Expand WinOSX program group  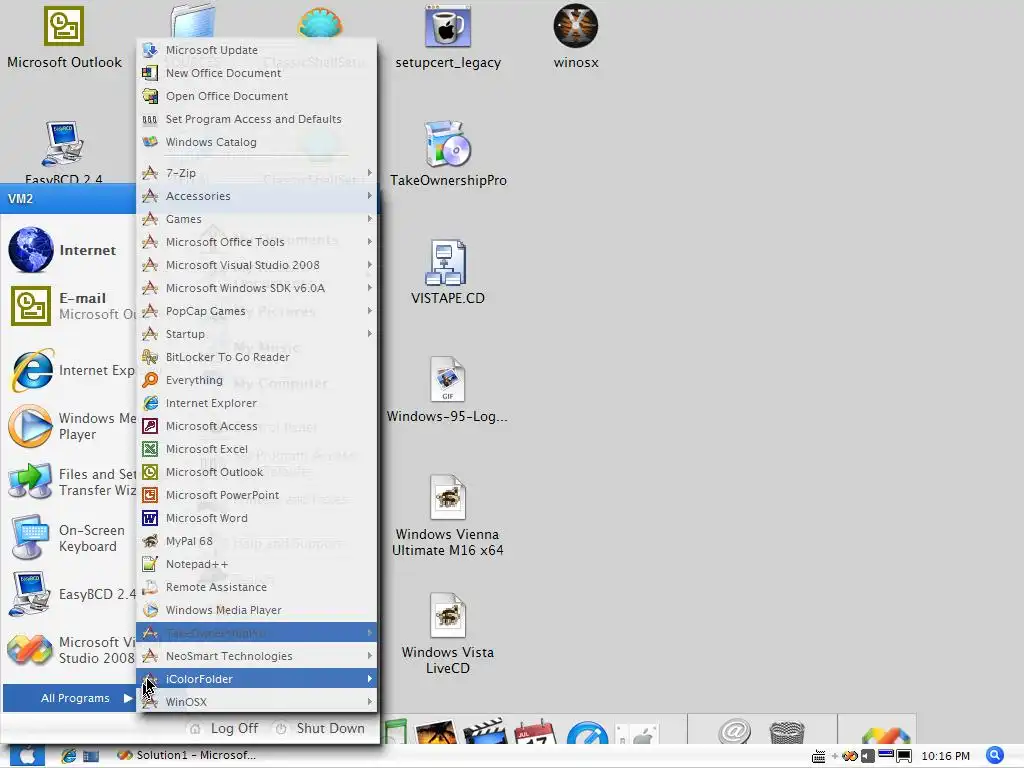coord(257,701)
